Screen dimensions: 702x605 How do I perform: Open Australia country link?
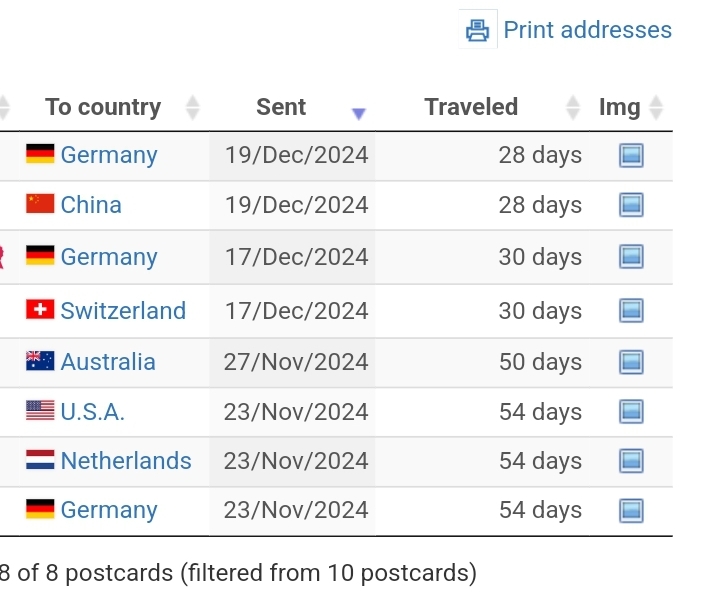tap(108, 362)
